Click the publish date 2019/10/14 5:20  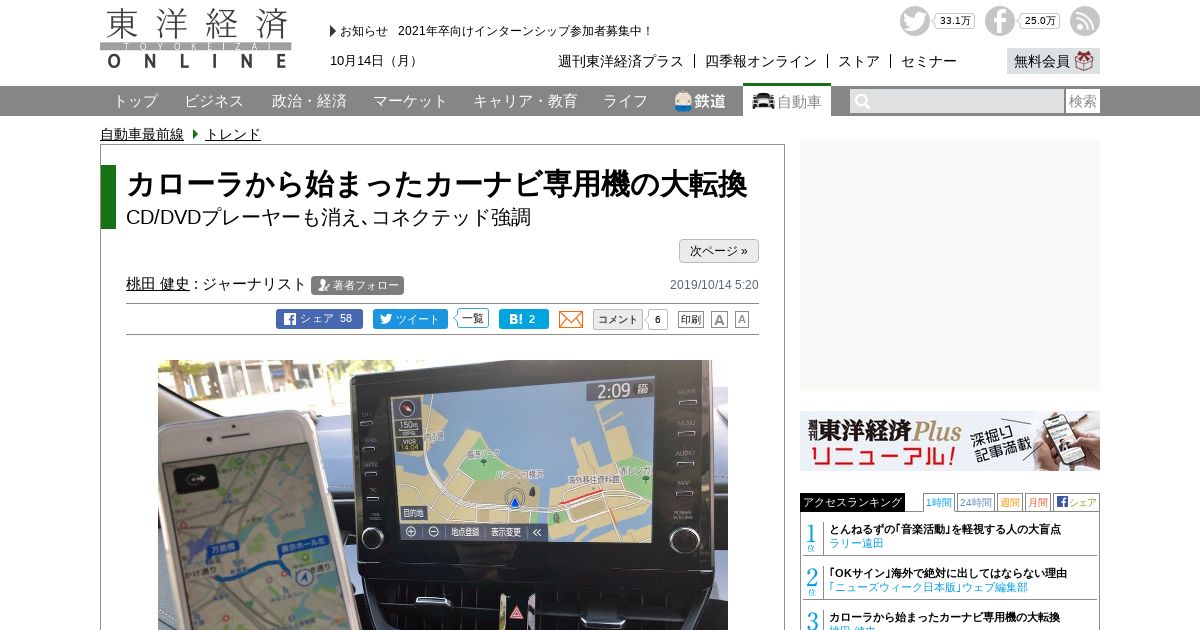(x=714, y=285)
